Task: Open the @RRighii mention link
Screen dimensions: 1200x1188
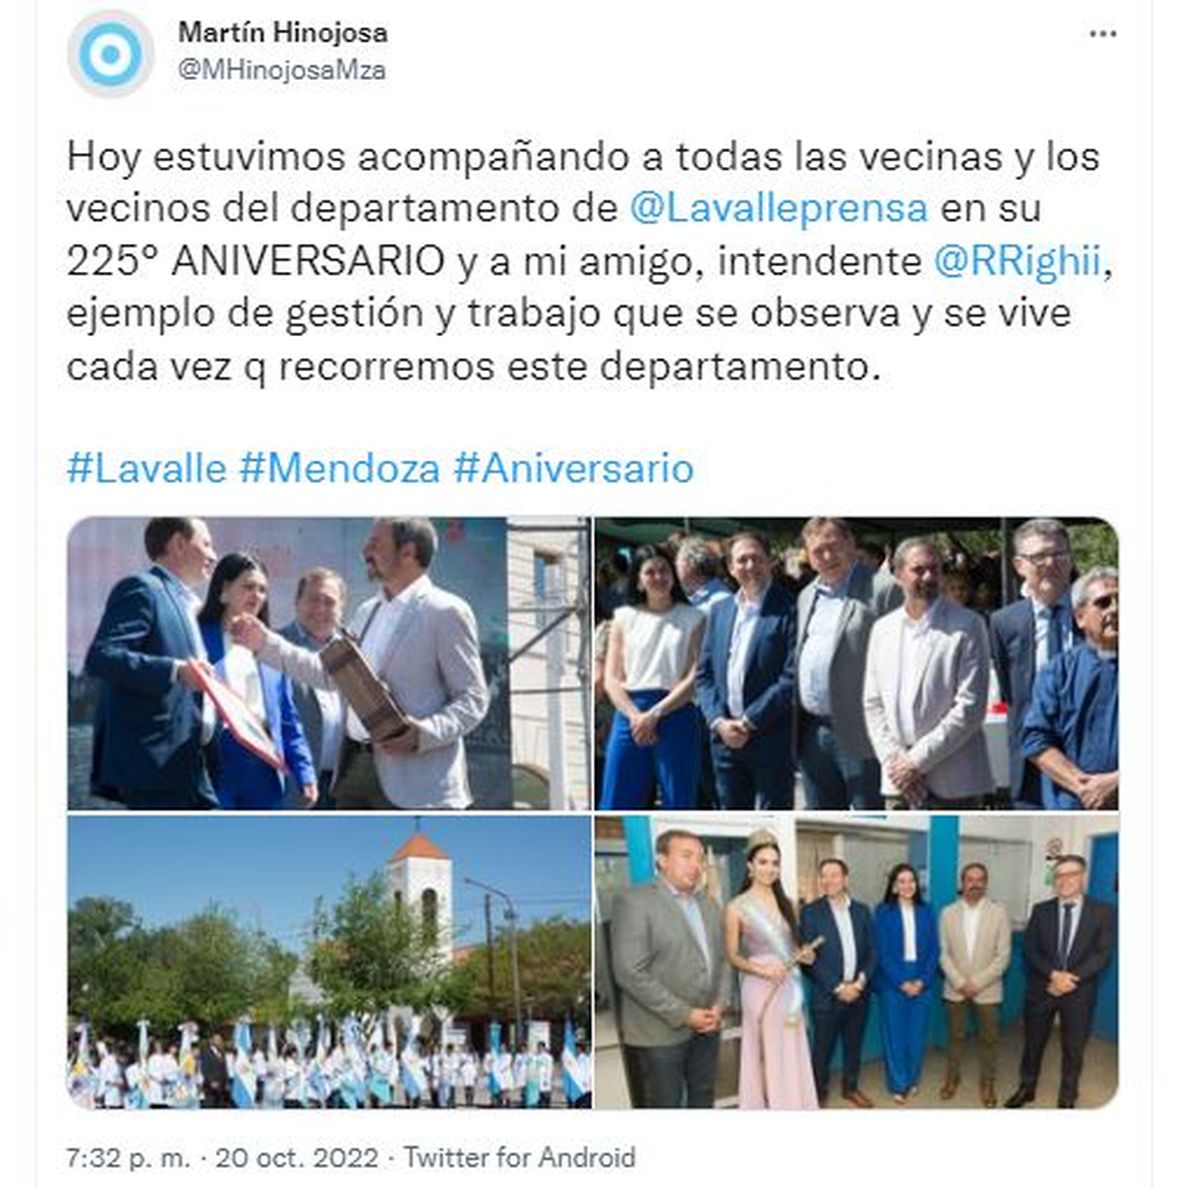Action: click(x=1017, y=261)
